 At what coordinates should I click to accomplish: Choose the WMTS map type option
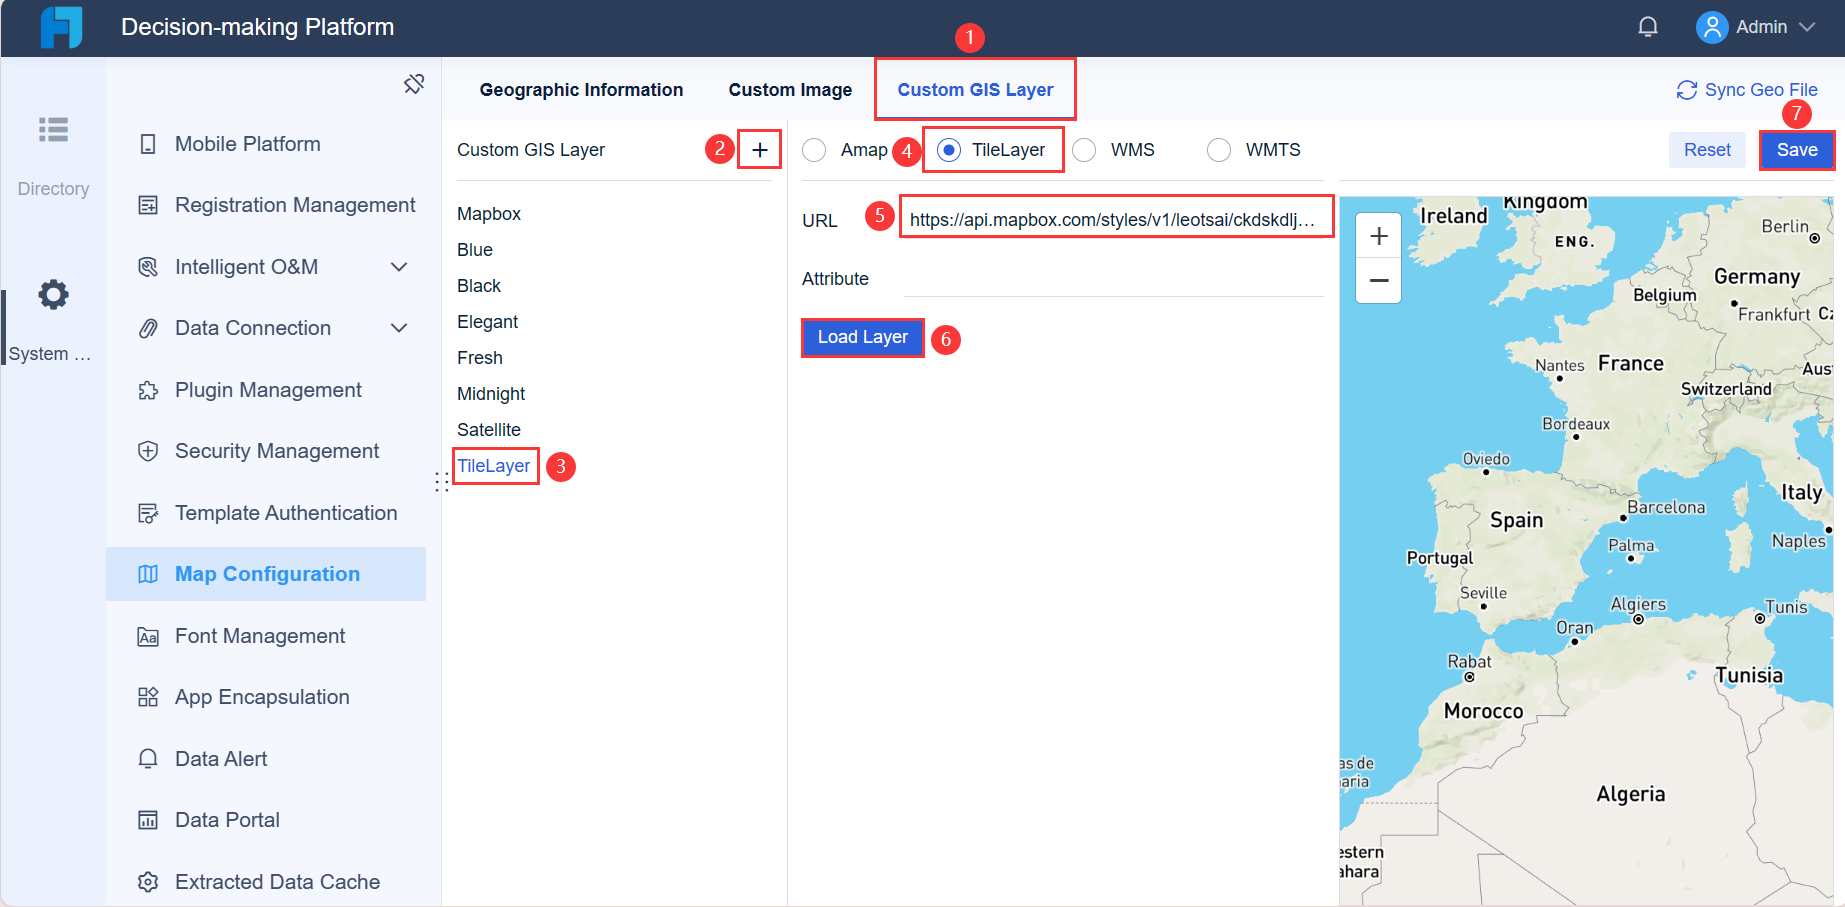[x=1219, y=149]
